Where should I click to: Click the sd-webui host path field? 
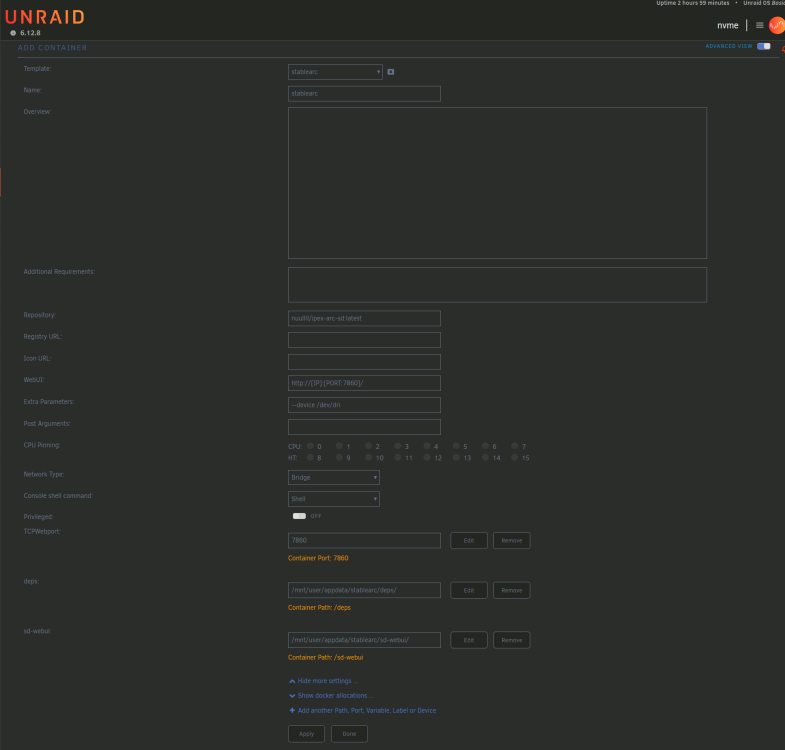click(x=364, y=640)
